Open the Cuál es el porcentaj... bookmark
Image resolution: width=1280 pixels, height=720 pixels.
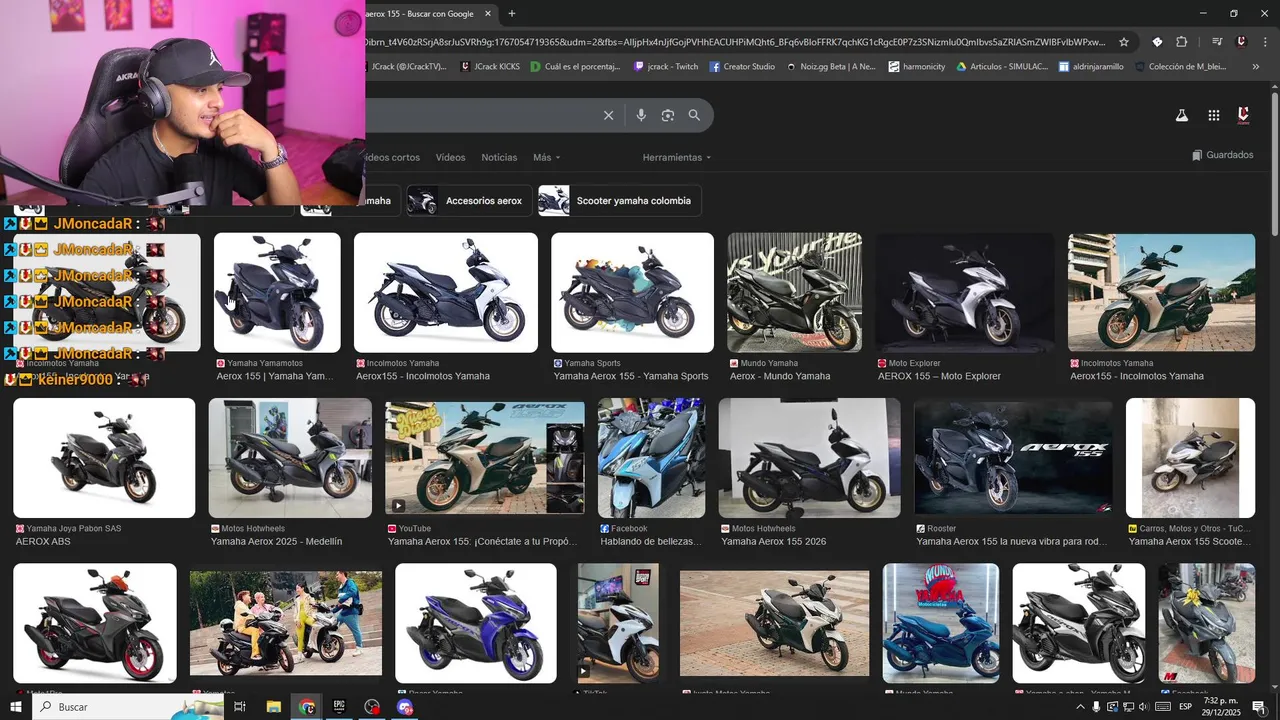576,67
